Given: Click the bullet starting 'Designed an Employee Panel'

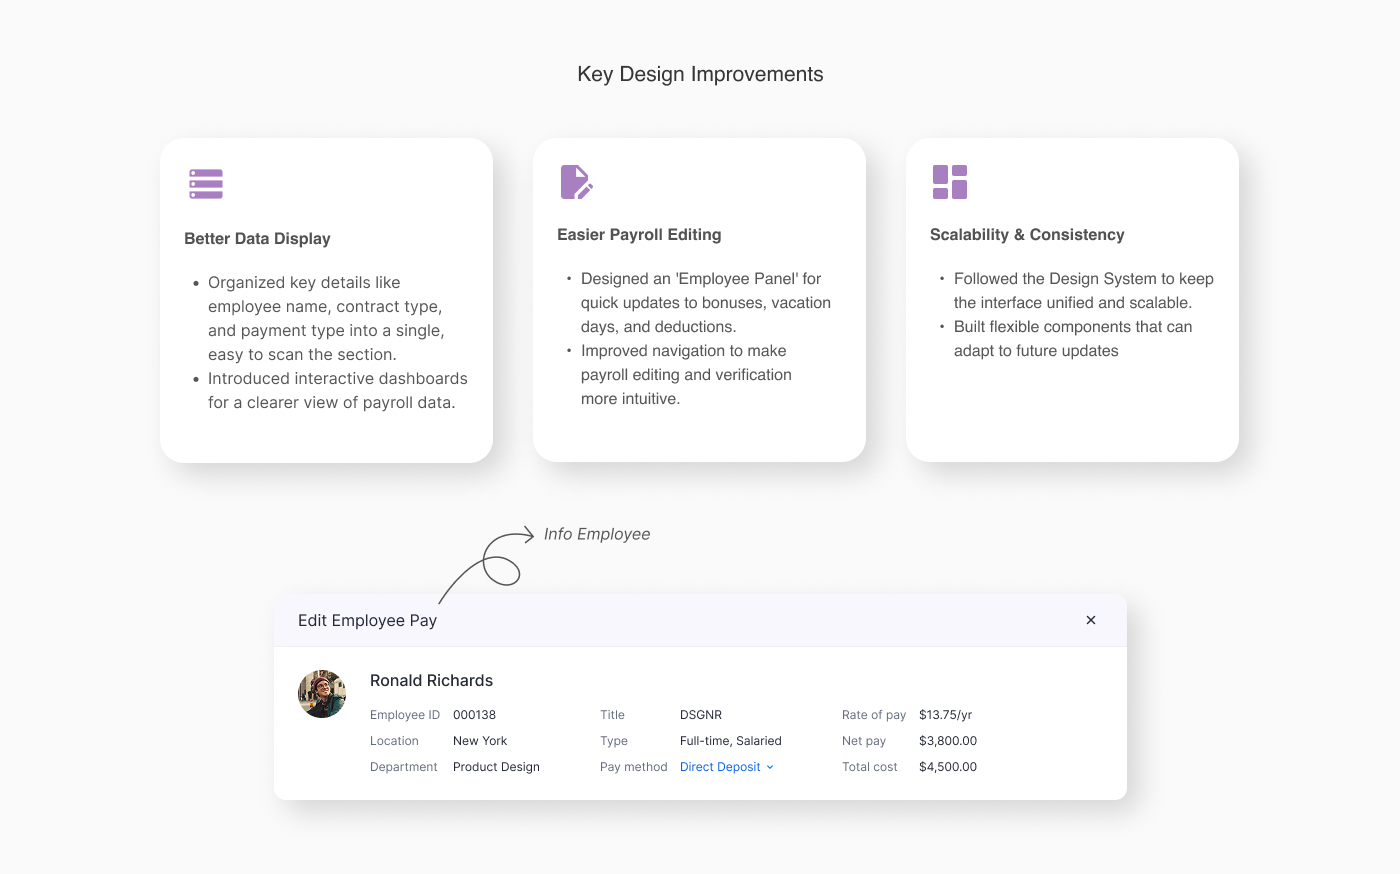Looking at the screenshot, I should click(706, 302).
